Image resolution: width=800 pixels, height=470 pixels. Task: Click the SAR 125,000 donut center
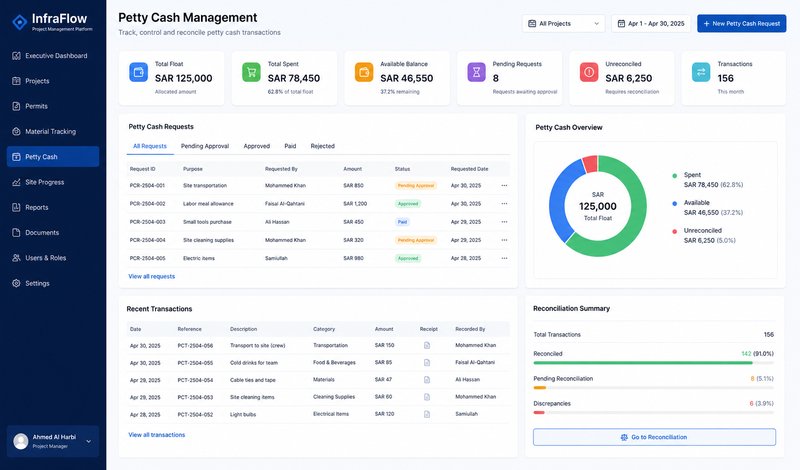click(x=597, y=206)
